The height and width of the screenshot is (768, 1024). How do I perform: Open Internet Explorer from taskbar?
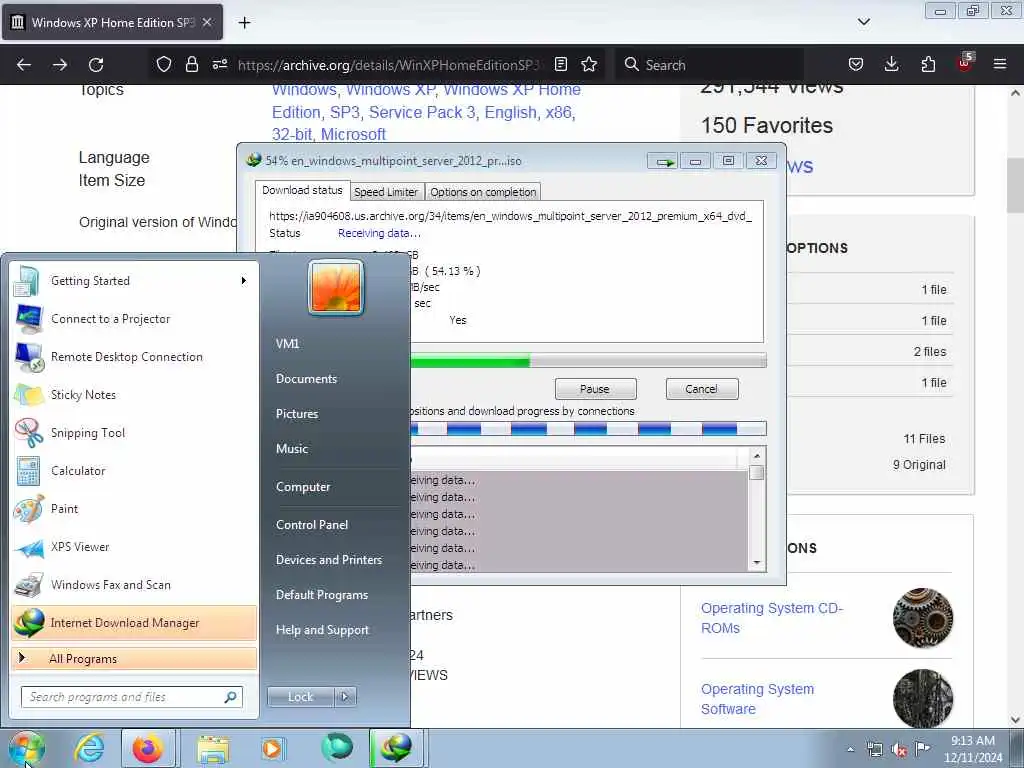89,748
